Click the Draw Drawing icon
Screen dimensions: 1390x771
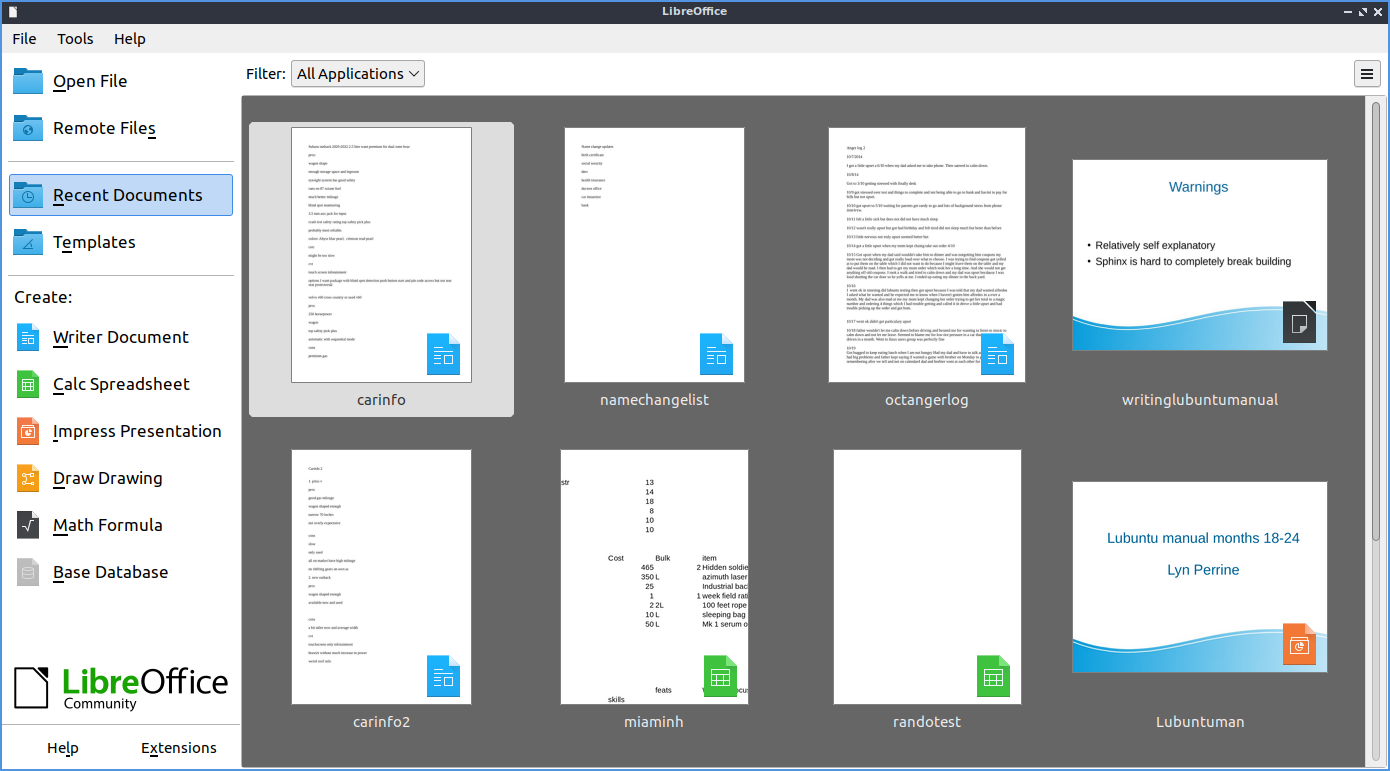coord(28,478)
